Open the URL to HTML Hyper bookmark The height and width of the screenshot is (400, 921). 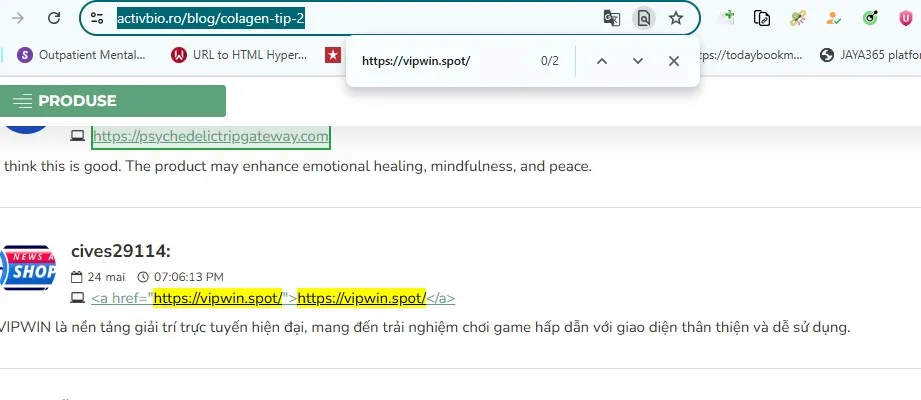tap(239, 55)
